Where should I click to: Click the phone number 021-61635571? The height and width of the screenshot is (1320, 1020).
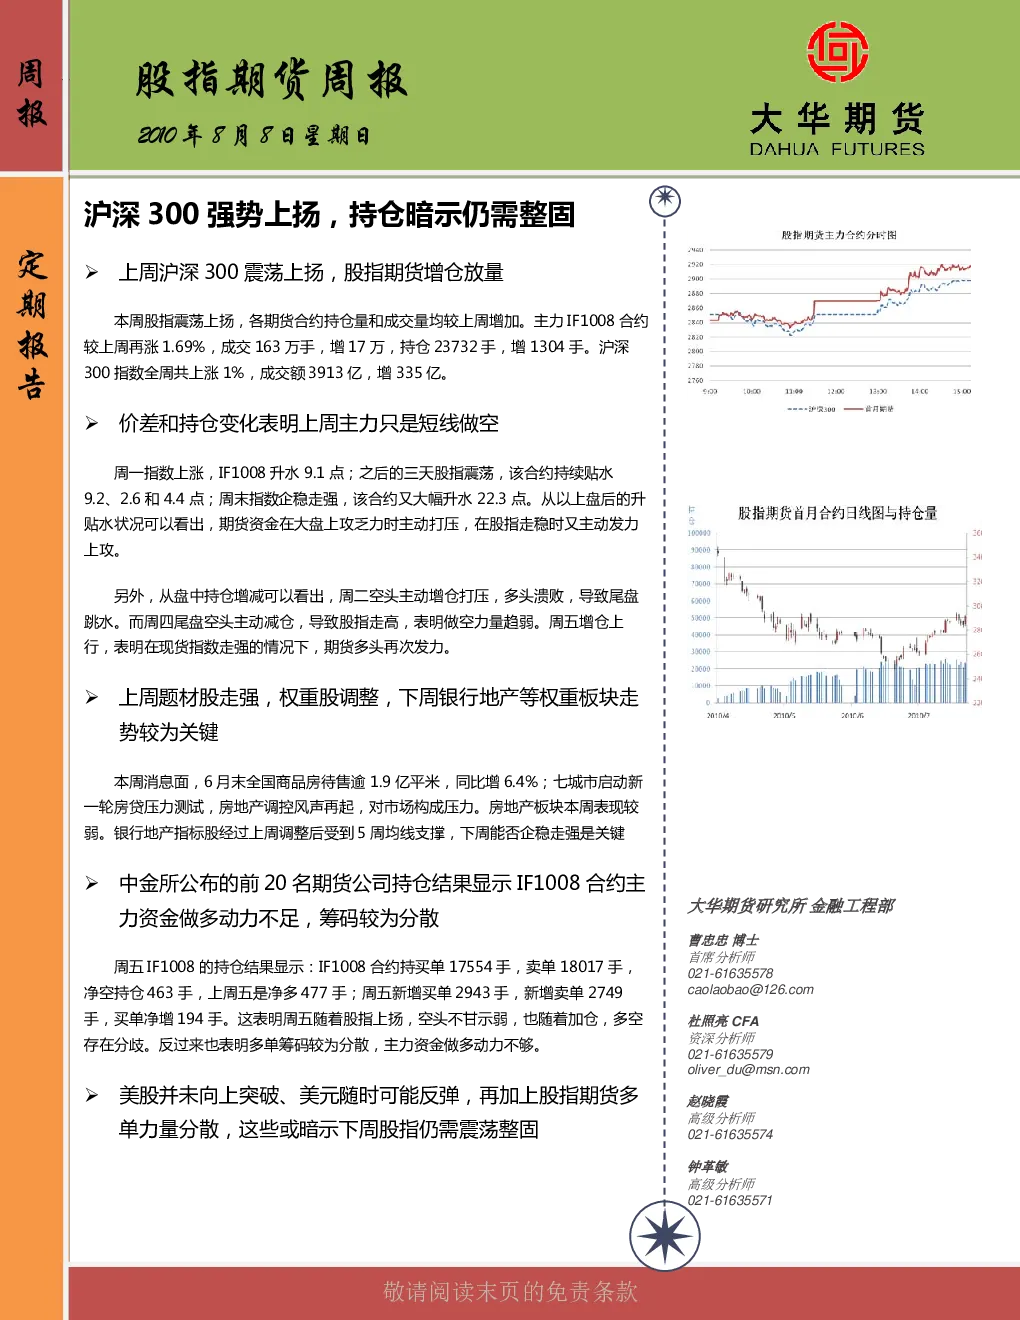tap(730, 1200)
